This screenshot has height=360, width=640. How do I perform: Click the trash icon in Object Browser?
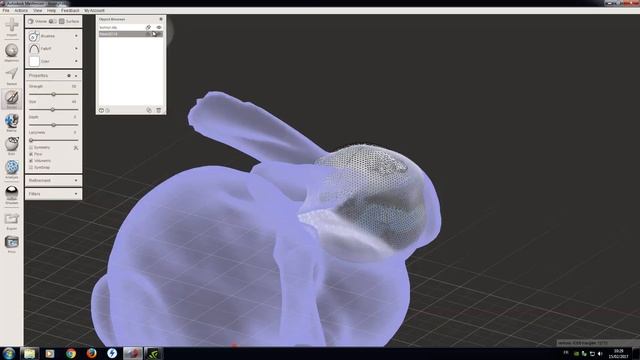[x=159, y=110]
